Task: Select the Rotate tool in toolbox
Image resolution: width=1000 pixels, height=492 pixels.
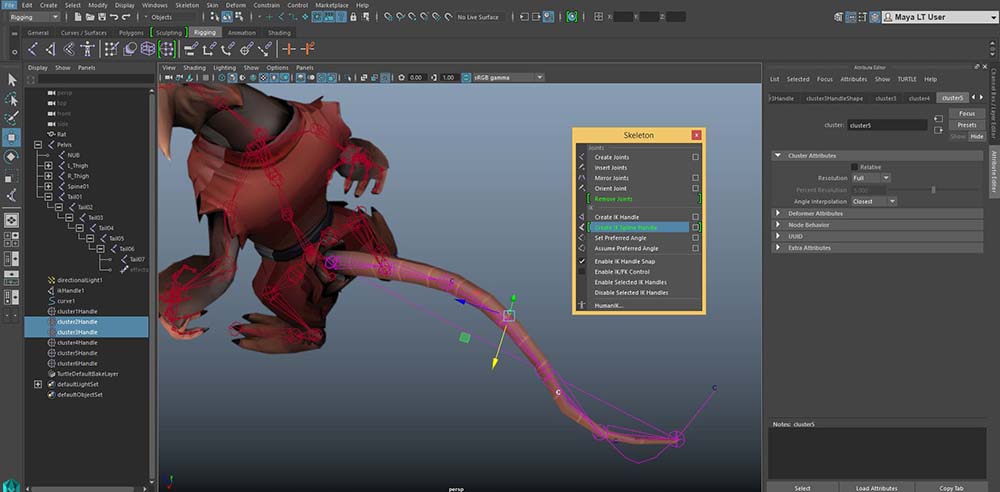Action: tap(12, 156)
